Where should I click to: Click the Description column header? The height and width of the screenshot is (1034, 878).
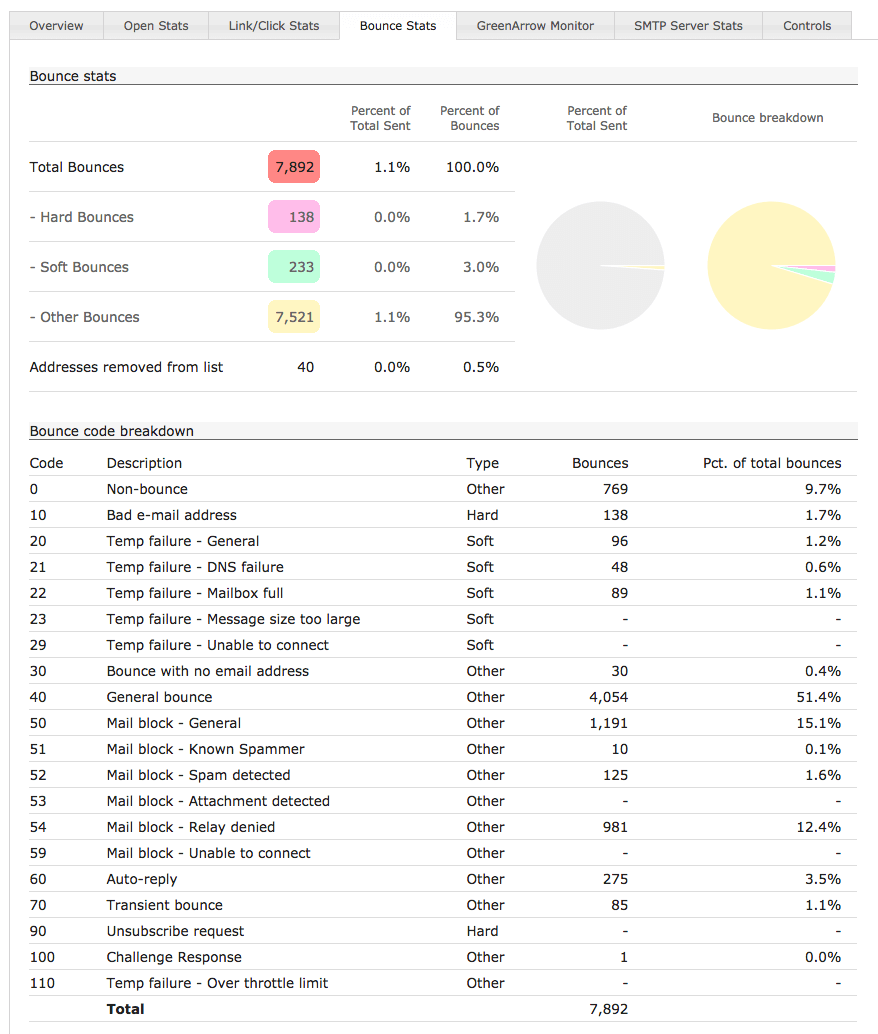coord(144,463)
